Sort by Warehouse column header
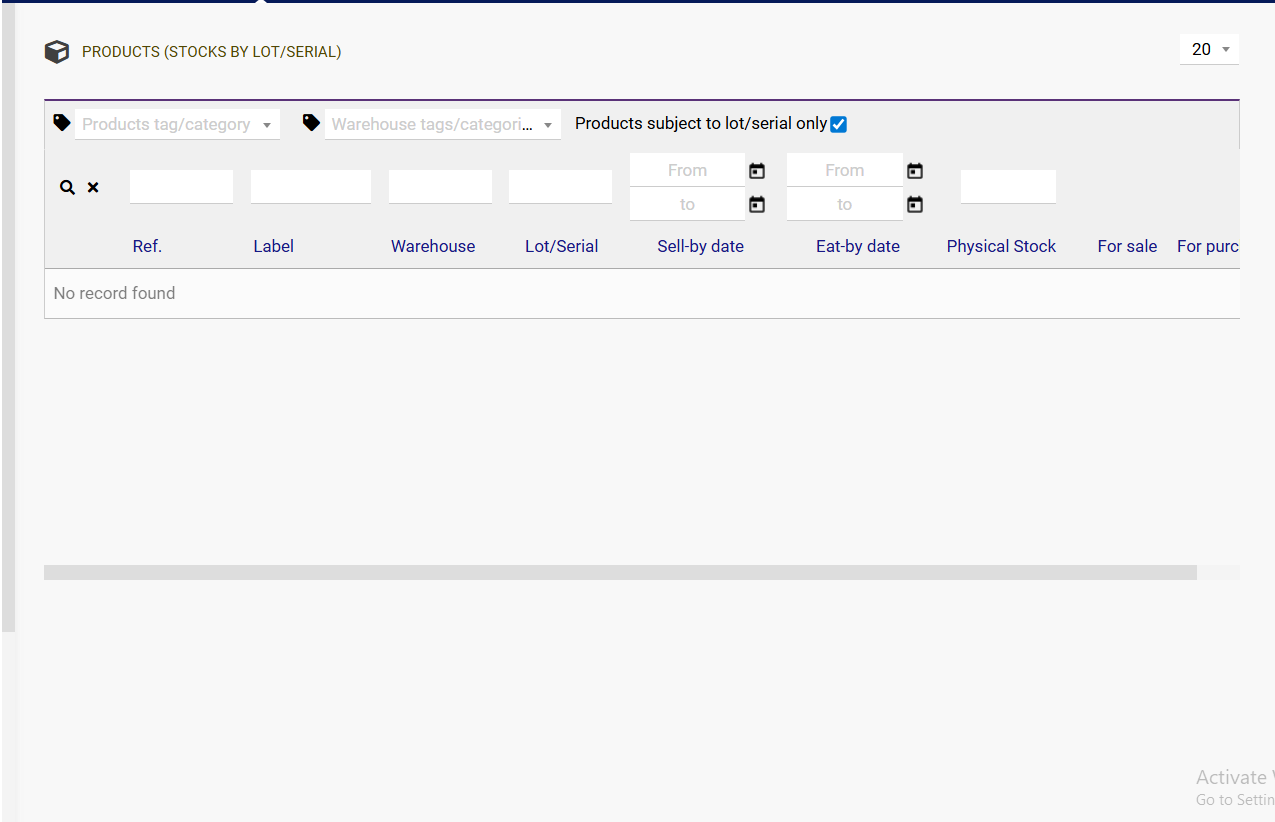Screen dimensions: 1275x822 433,246
